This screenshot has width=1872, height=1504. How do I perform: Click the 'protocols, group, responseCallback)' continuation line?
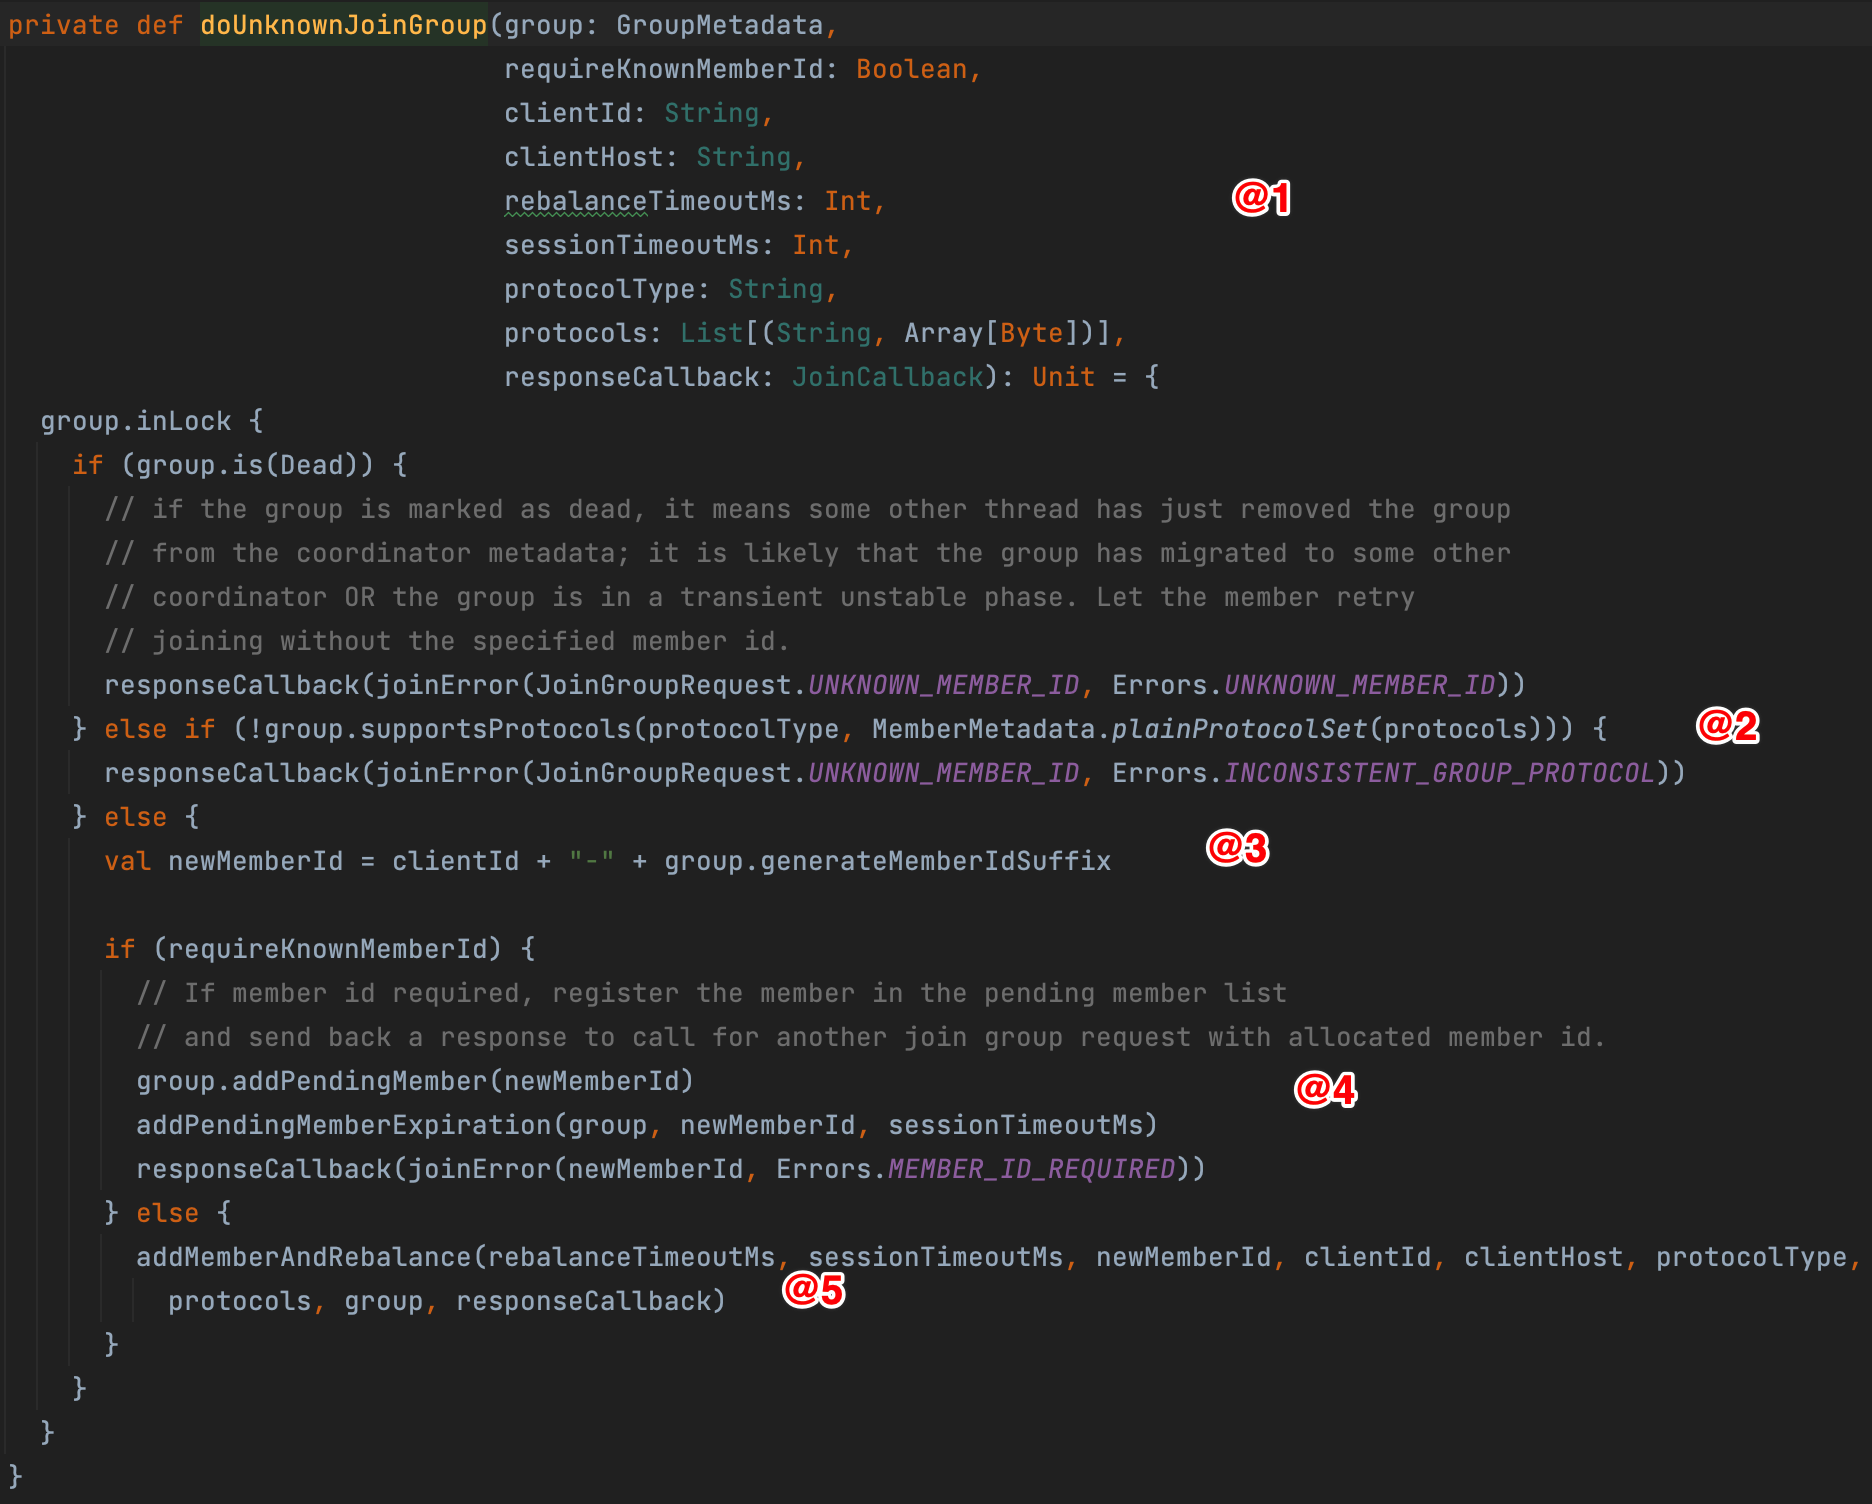tap(447, 1301)
